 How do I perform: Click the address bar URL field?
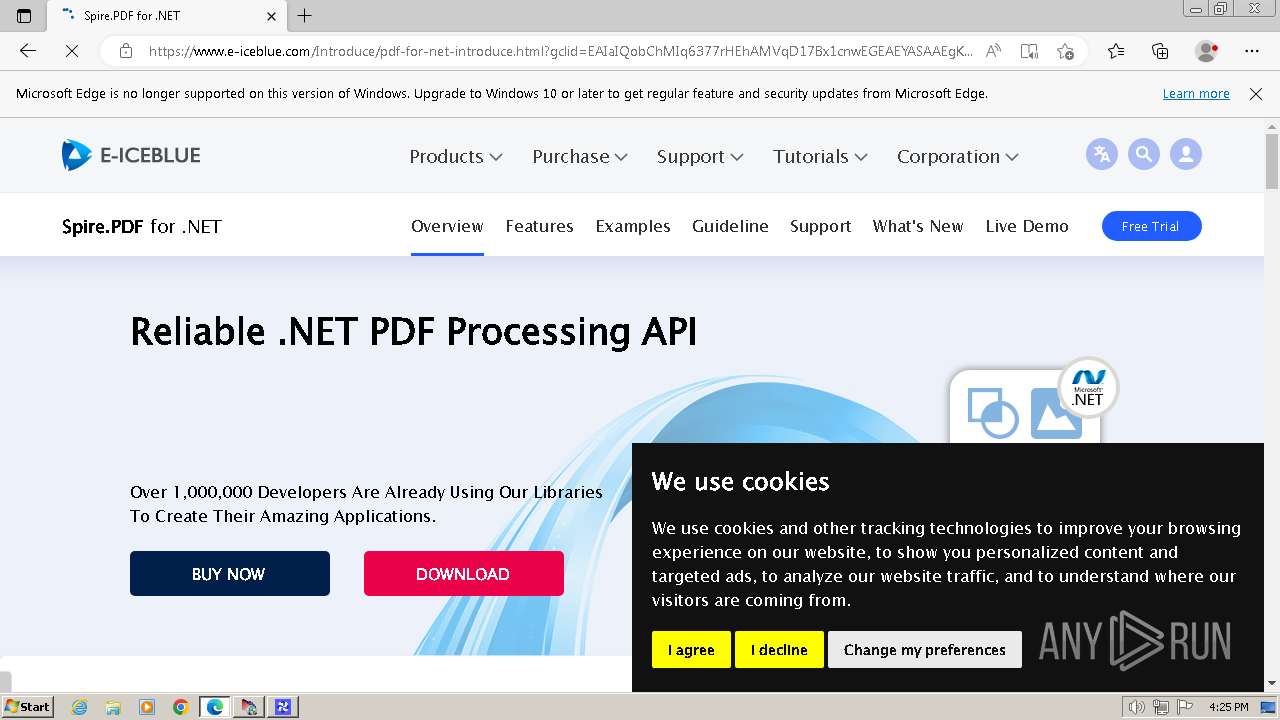tap(560, 51)
